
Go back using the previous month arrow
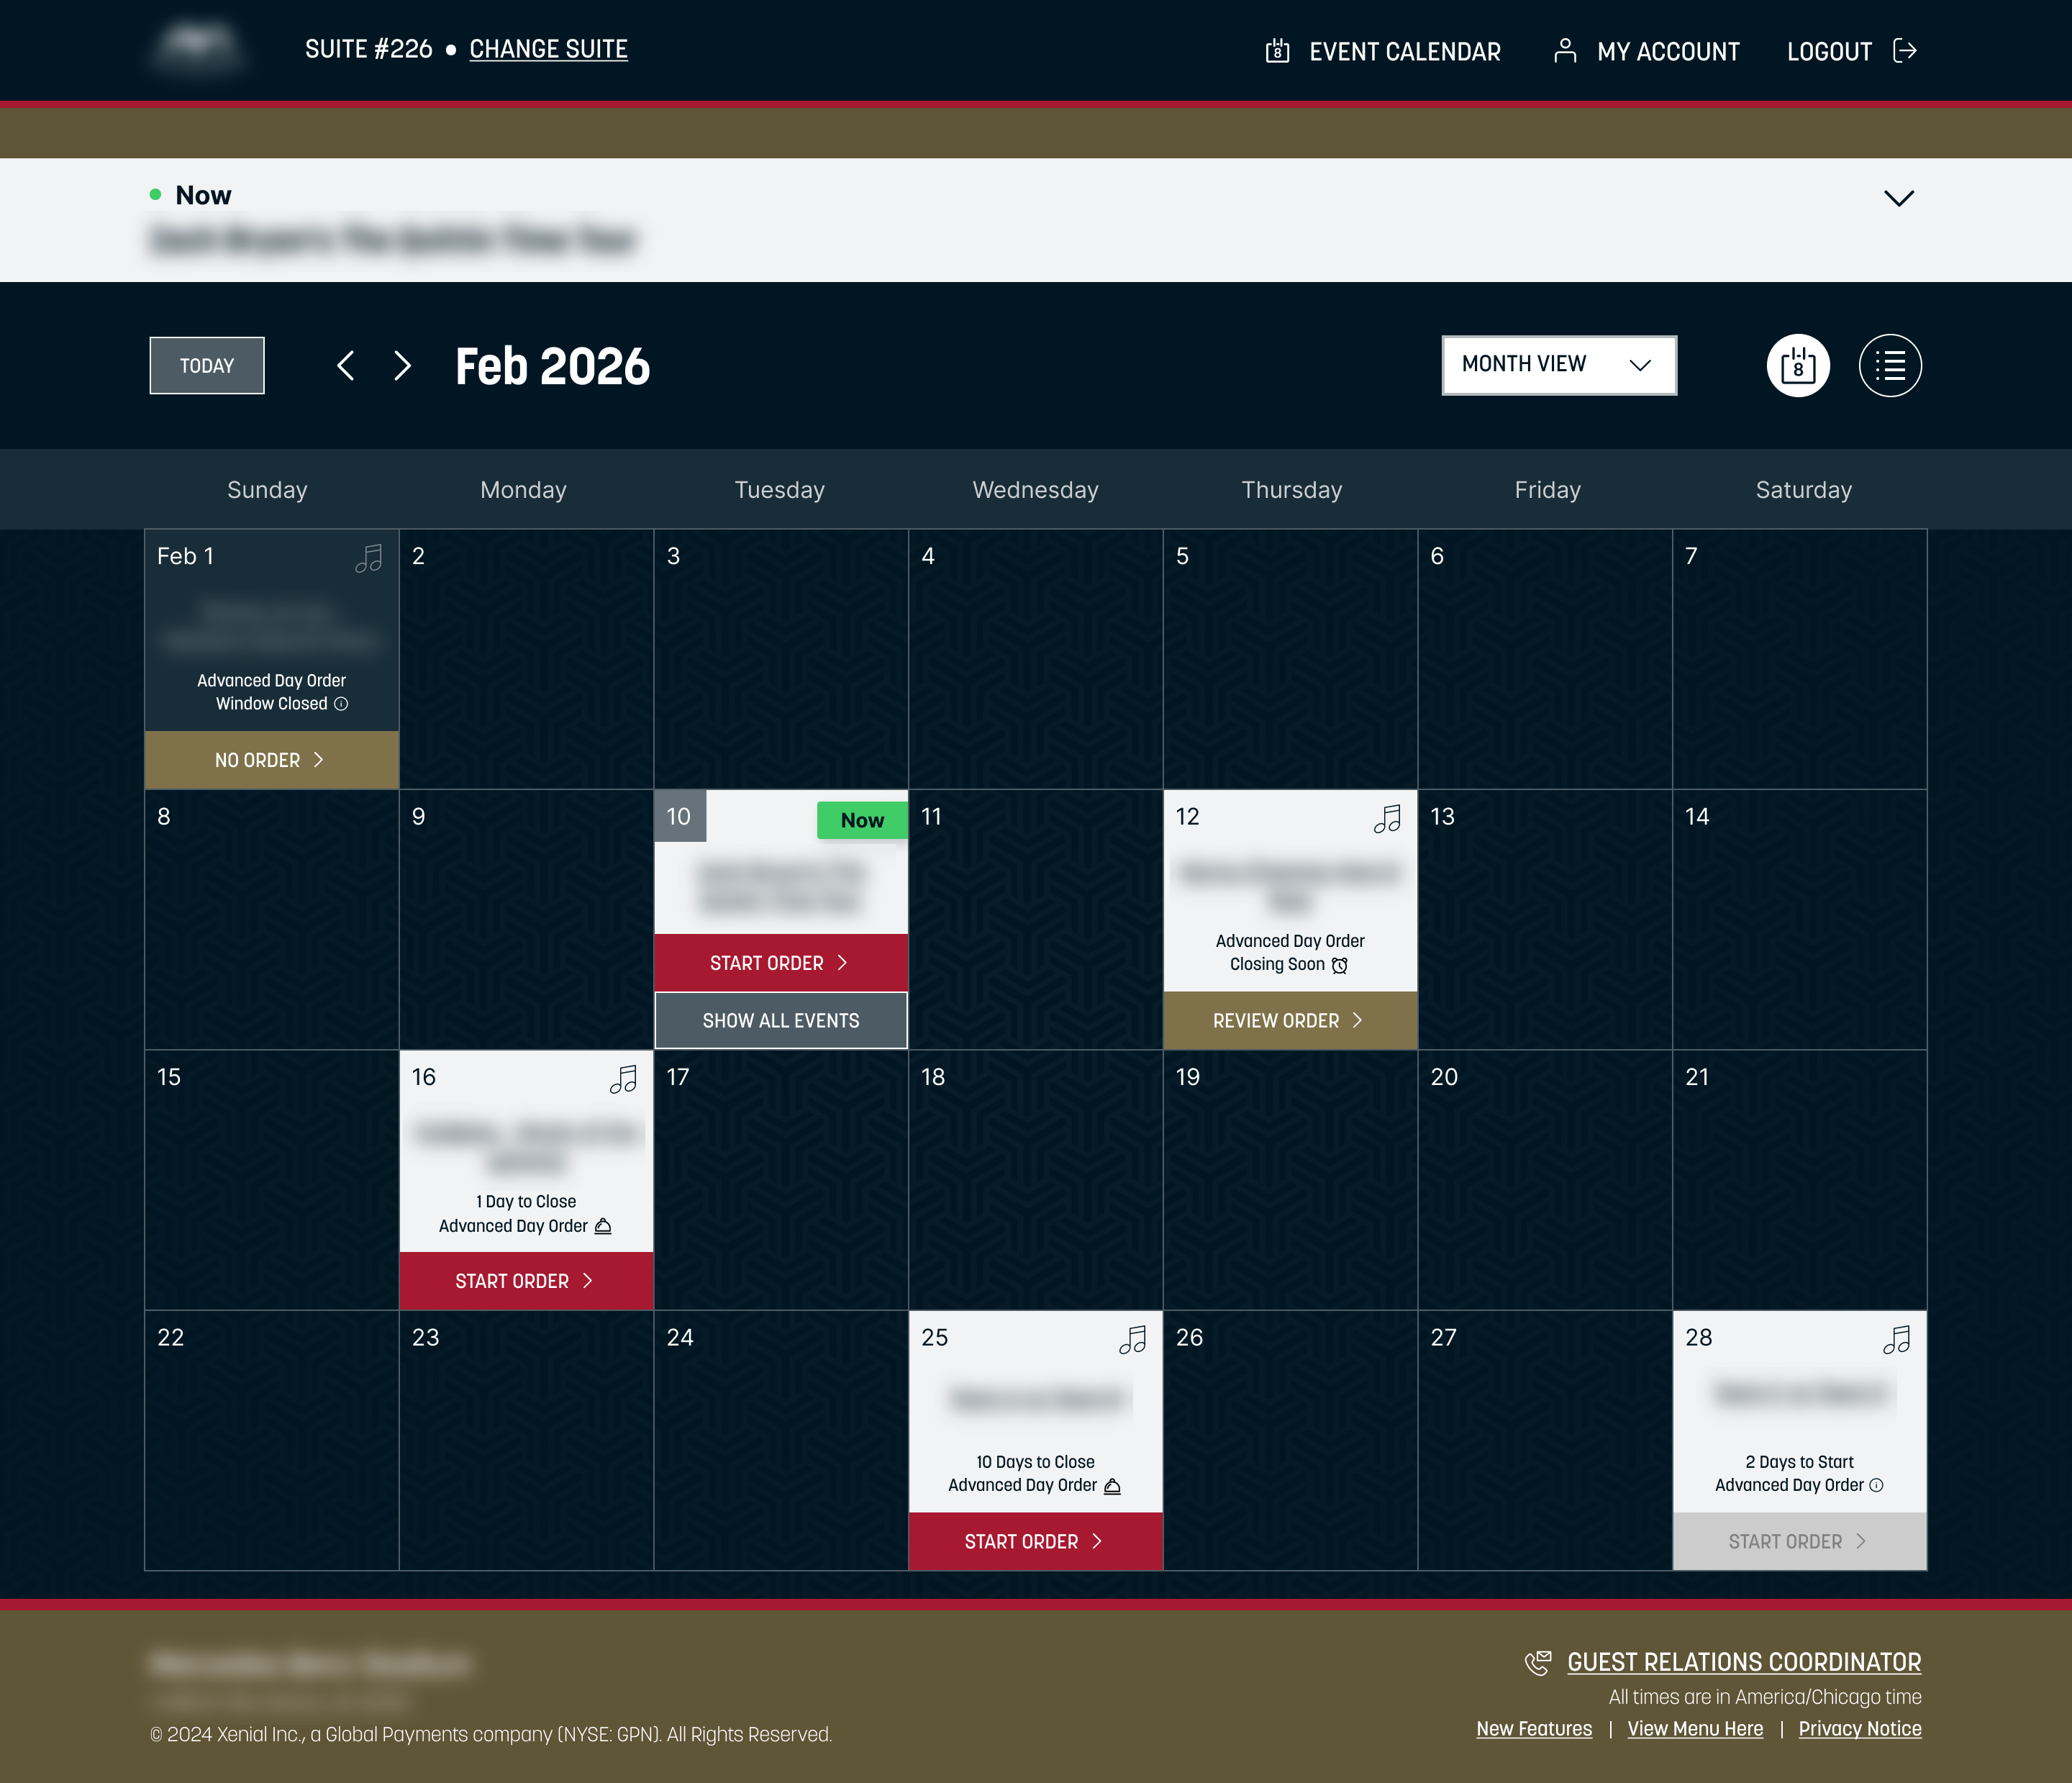345,366
